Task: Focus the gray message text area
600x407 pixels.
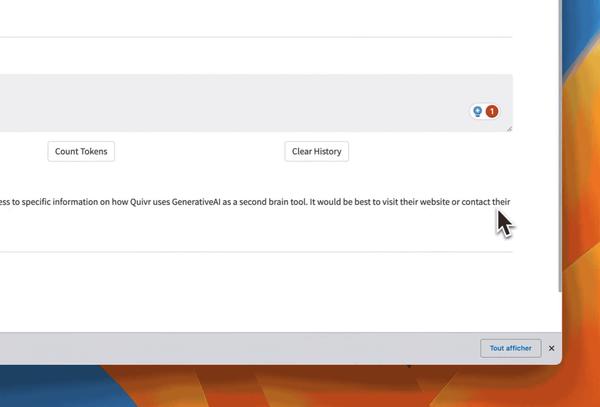Action: [256, 103]
